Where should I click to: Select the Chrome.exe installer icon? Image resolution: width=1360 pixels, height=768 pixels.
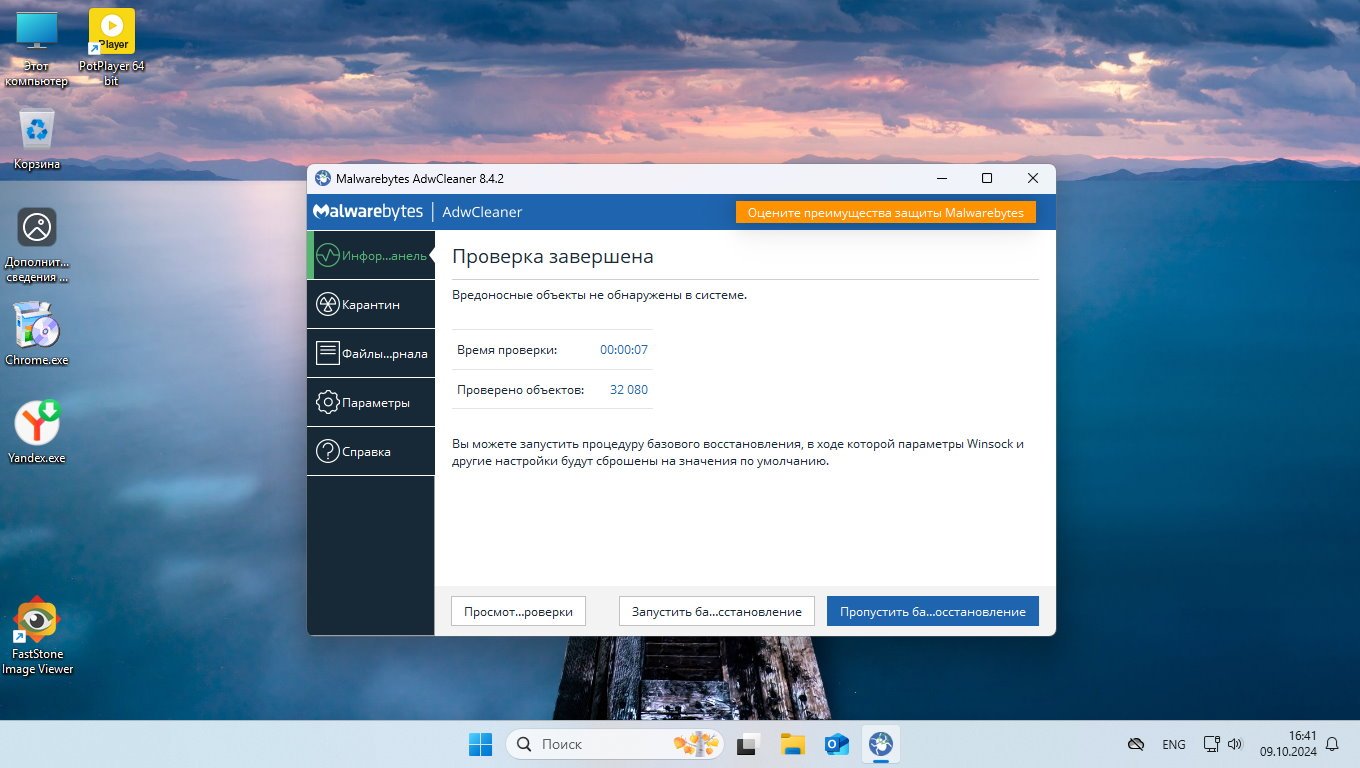coord(37,333)
